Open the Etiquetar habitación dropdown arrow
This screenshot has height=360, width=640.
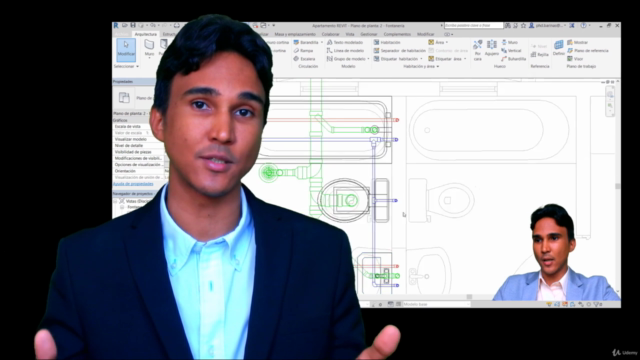pyautogui.click(x=421, y=59)
